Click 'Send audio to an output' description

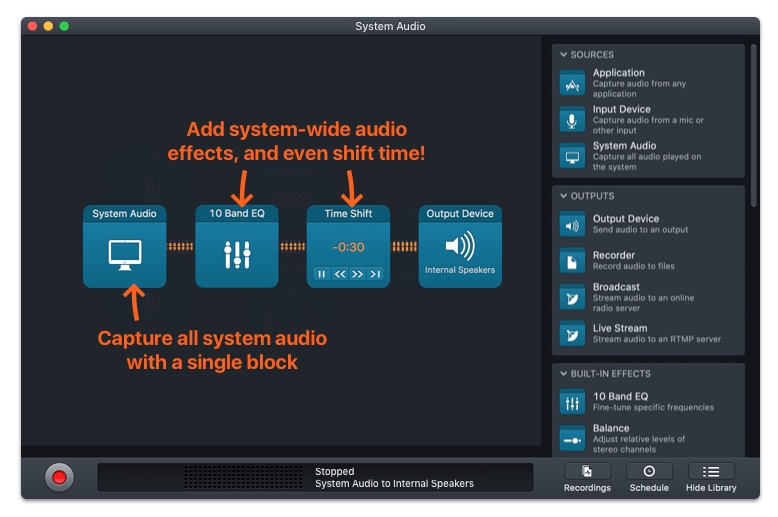tap(641, 230)
